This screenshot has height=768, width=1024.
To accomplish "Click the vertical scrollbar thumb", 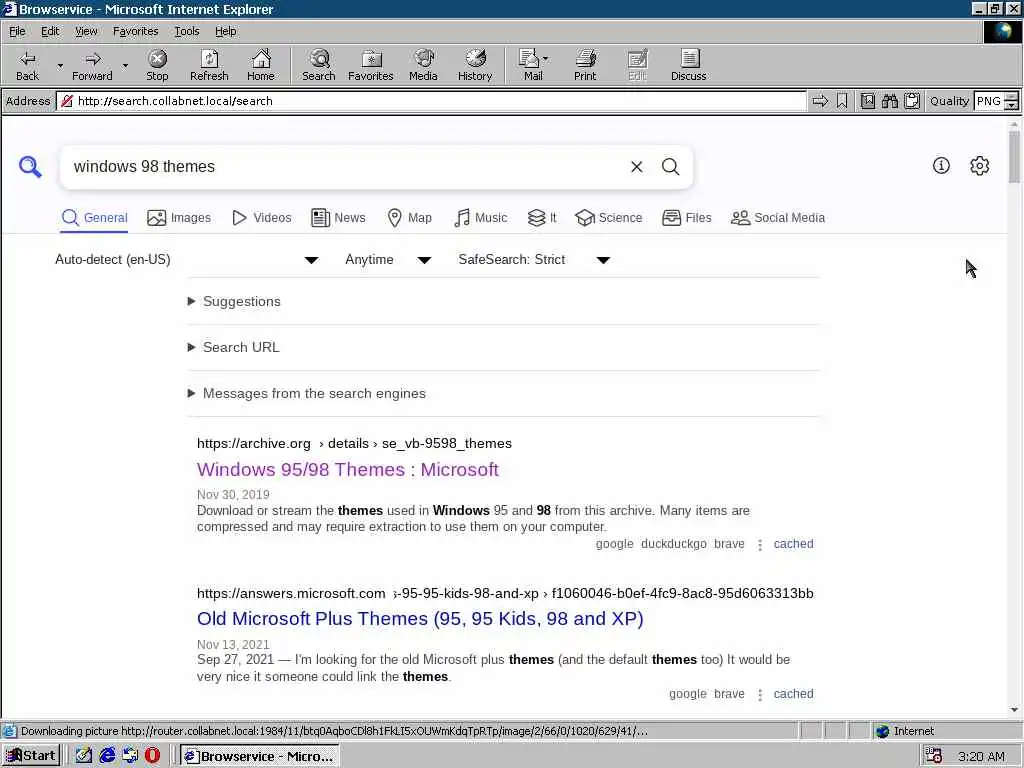I will (1014, 157).
